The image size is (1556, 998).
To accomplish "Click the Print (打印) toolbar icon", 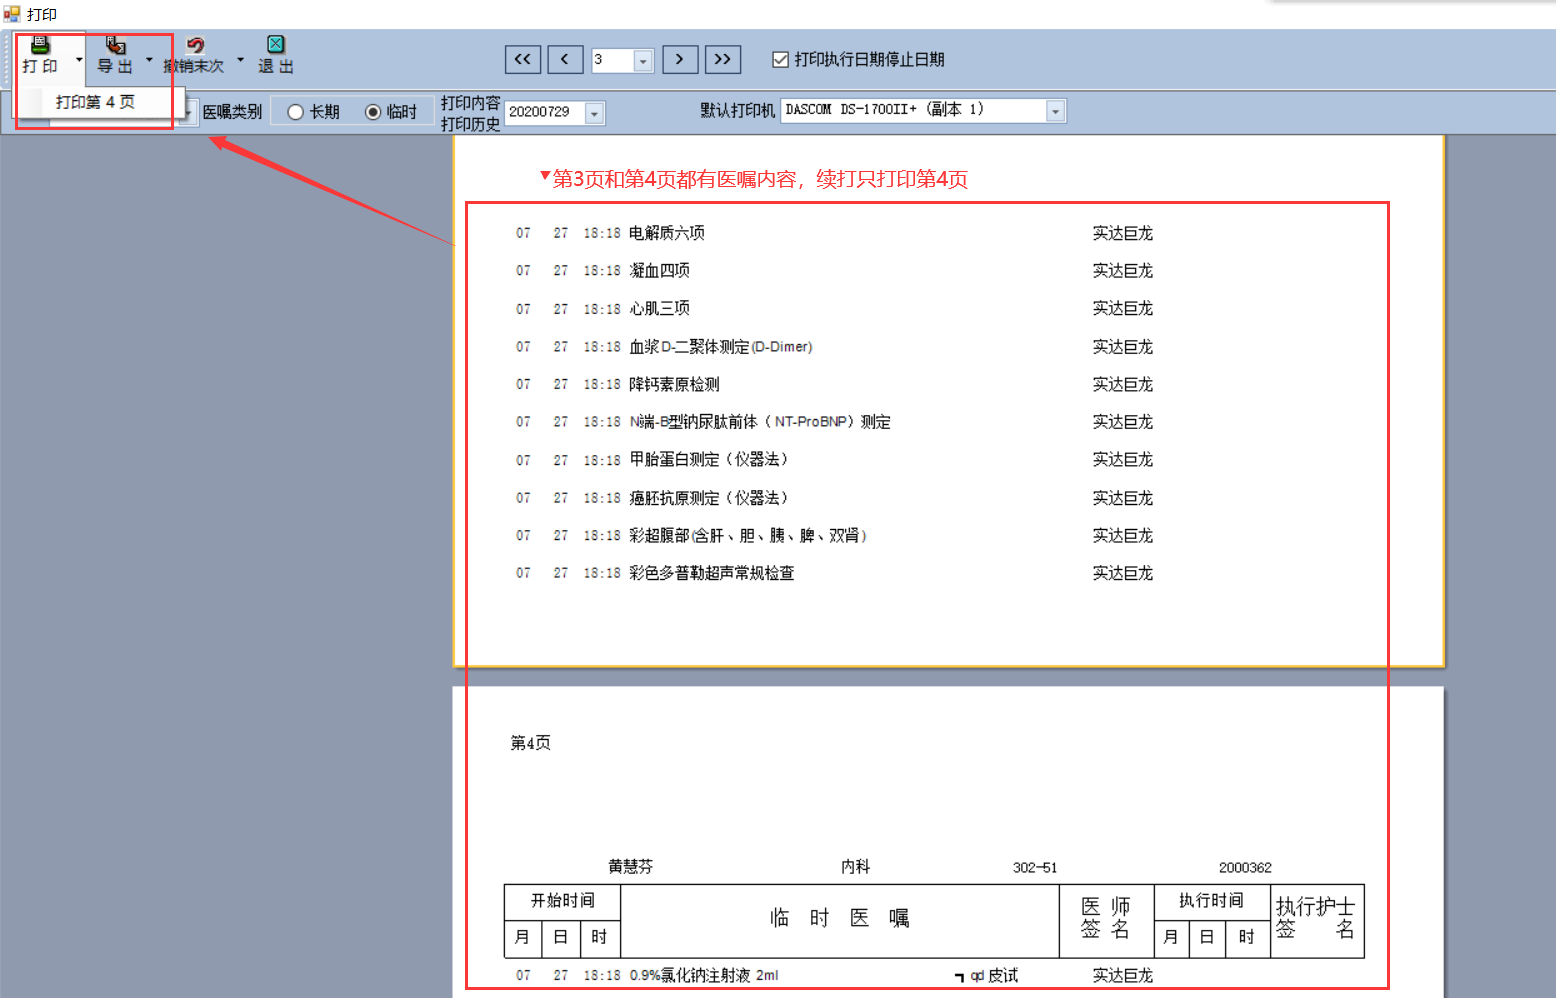I will coord(40,55).
